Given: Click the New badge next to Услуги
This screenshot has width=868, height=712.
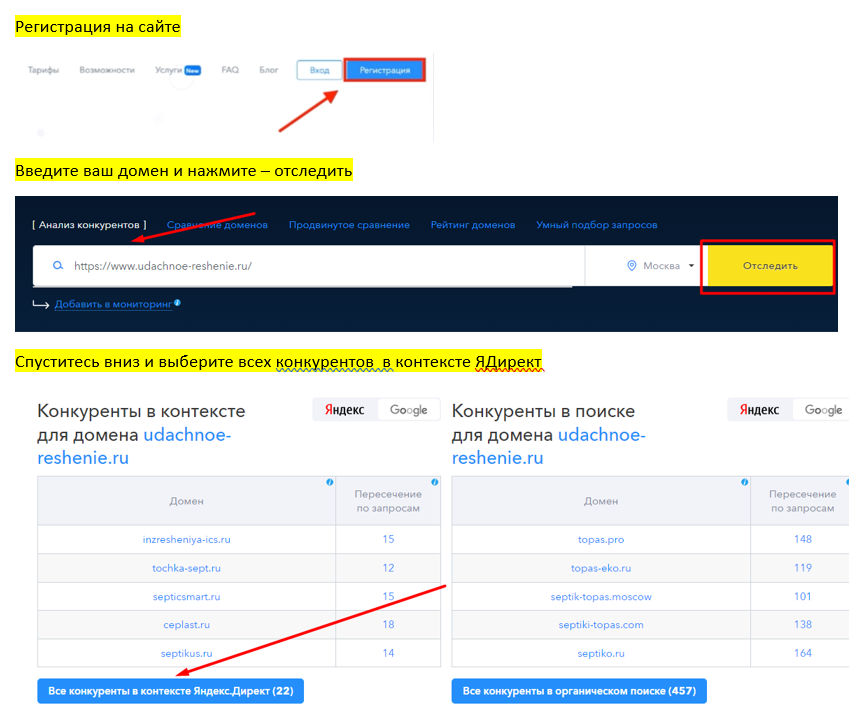Looking at the screenshot, I should click(x=193, y=70).
